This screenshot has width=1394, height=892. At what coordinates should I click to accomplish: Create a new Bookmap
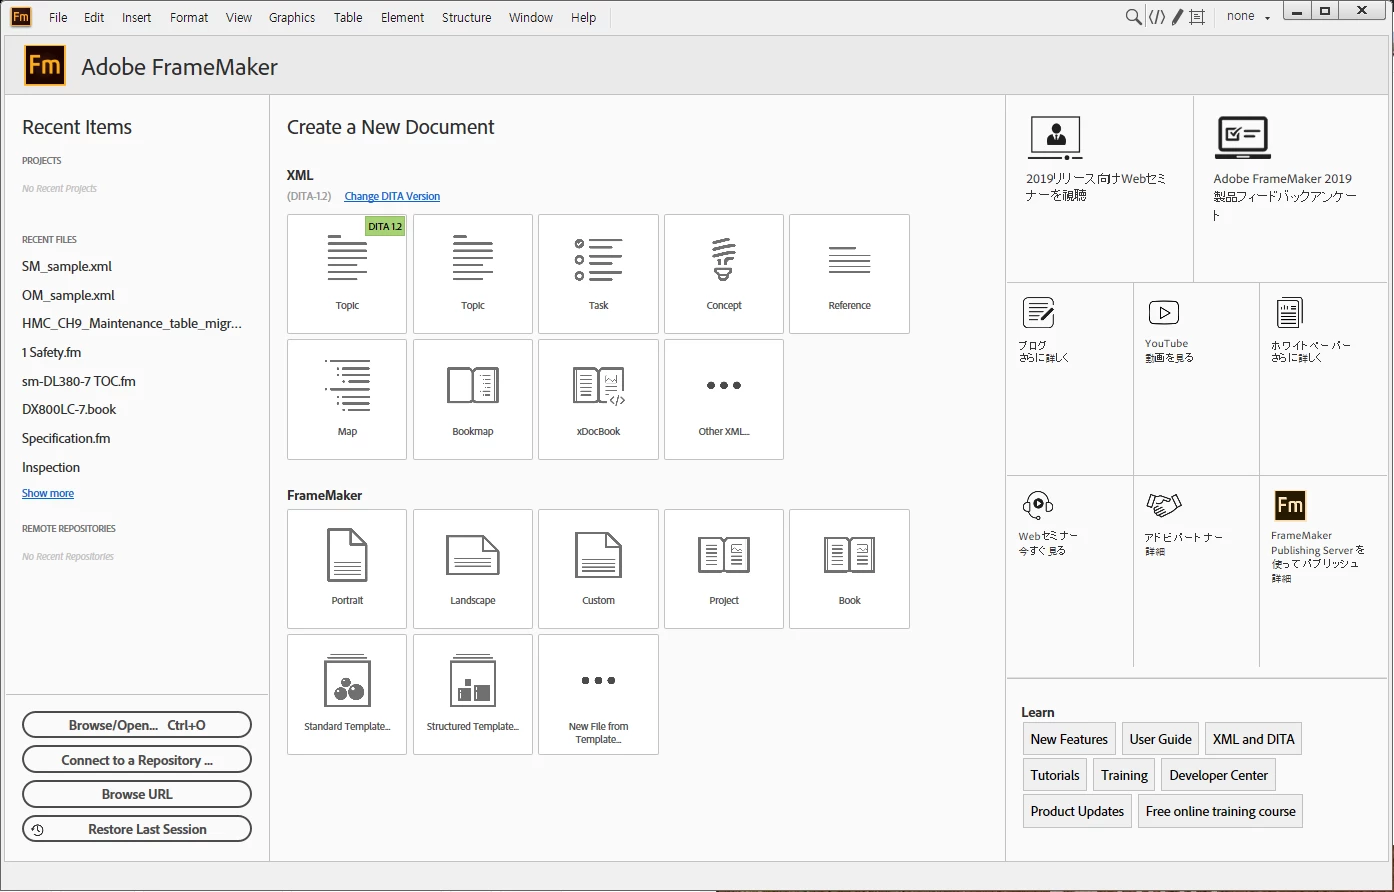click(473, 399)
